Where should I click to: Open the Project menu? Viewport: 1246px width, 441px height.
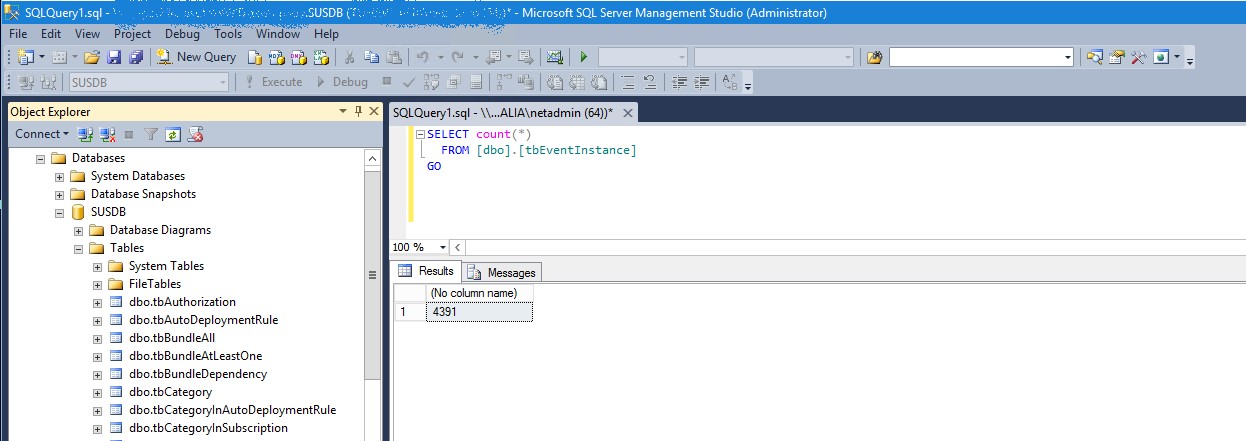132,33
